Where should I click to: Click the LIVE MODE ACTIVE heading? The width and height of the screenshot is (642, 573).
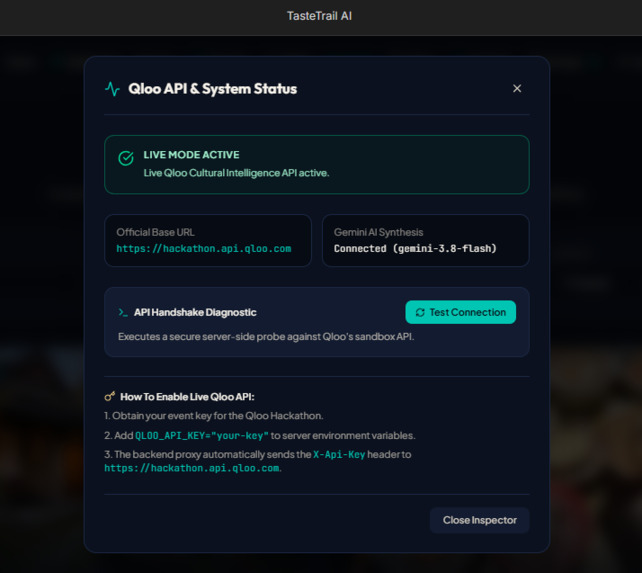click(191, 155)
